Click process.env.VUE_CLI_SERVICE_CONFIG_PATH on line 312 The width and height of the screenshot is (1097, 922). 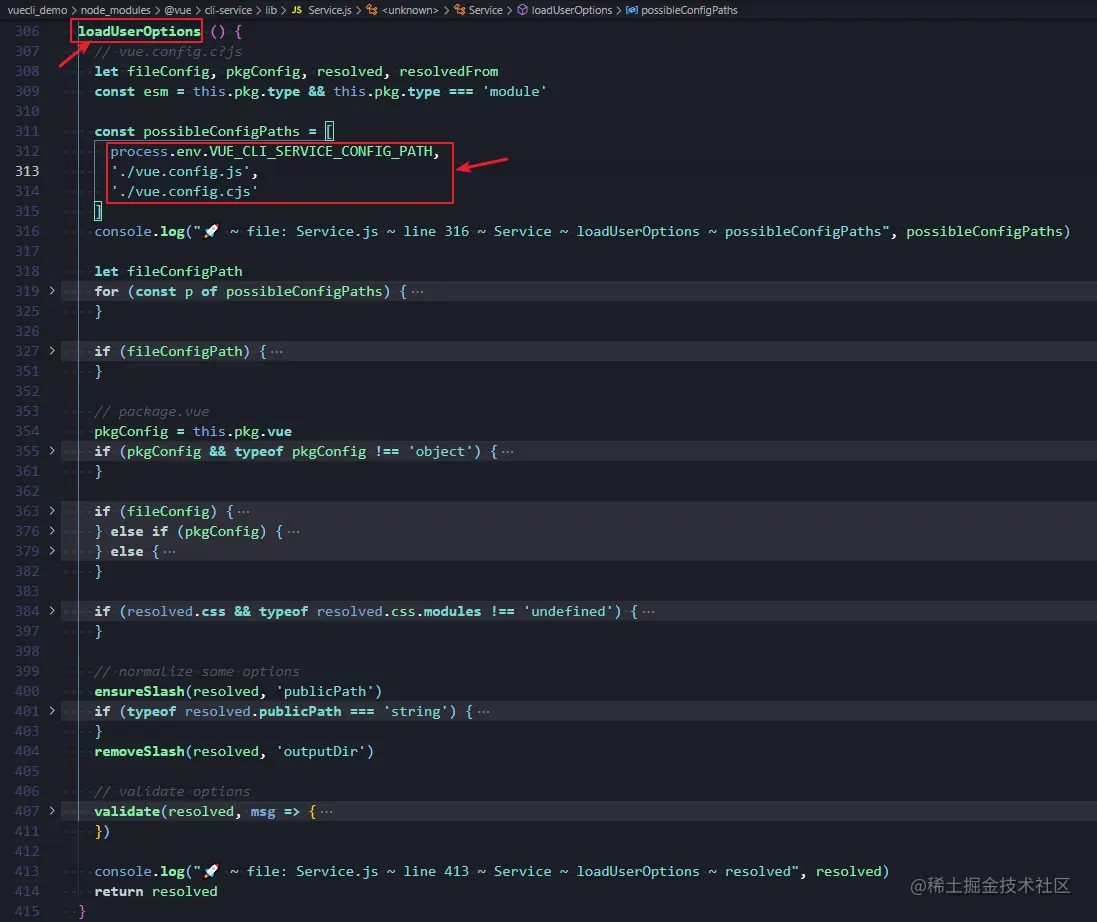pos(271,151)
